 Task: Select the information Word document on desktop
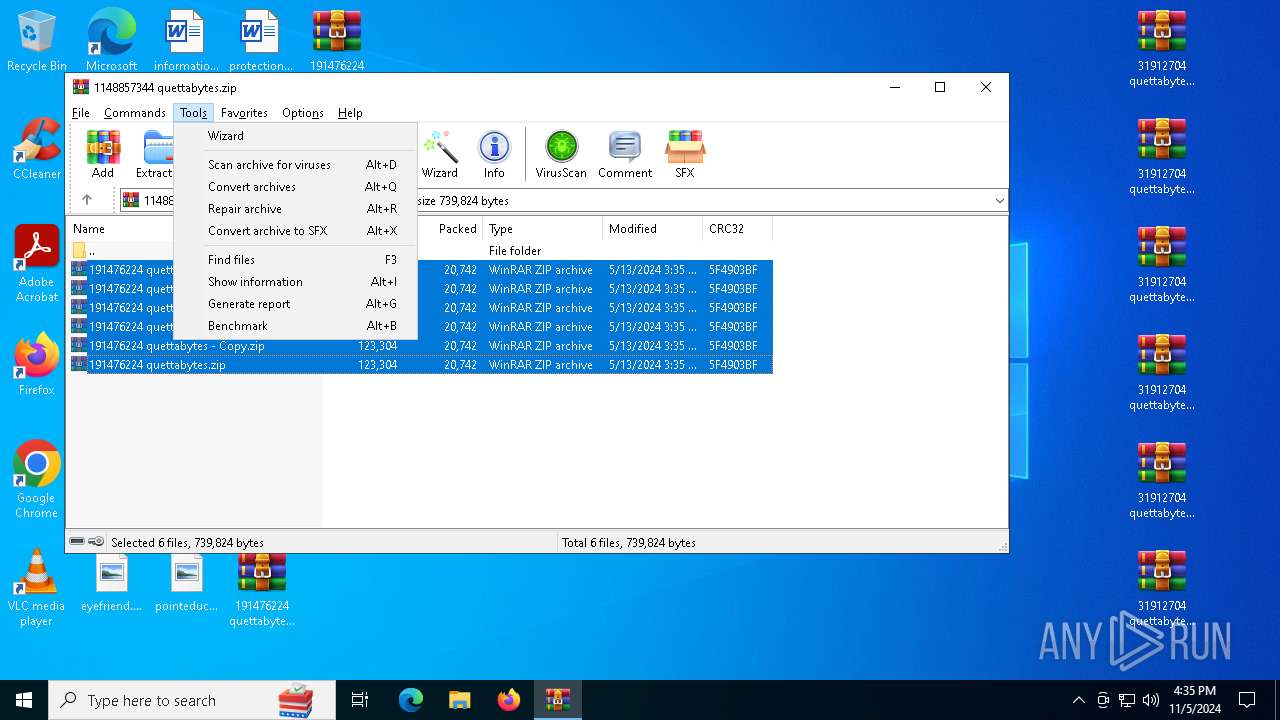pyautogui.click(x=186, y=41)
